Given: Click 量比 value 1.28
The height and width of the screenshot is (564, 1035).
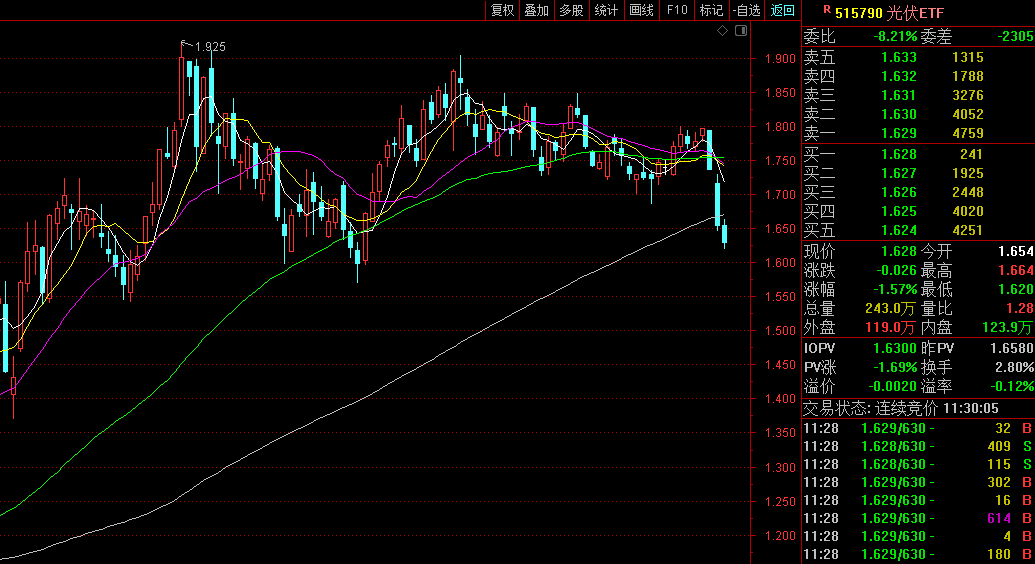Looking at the screenshot, I should (x=1020, y=308).
